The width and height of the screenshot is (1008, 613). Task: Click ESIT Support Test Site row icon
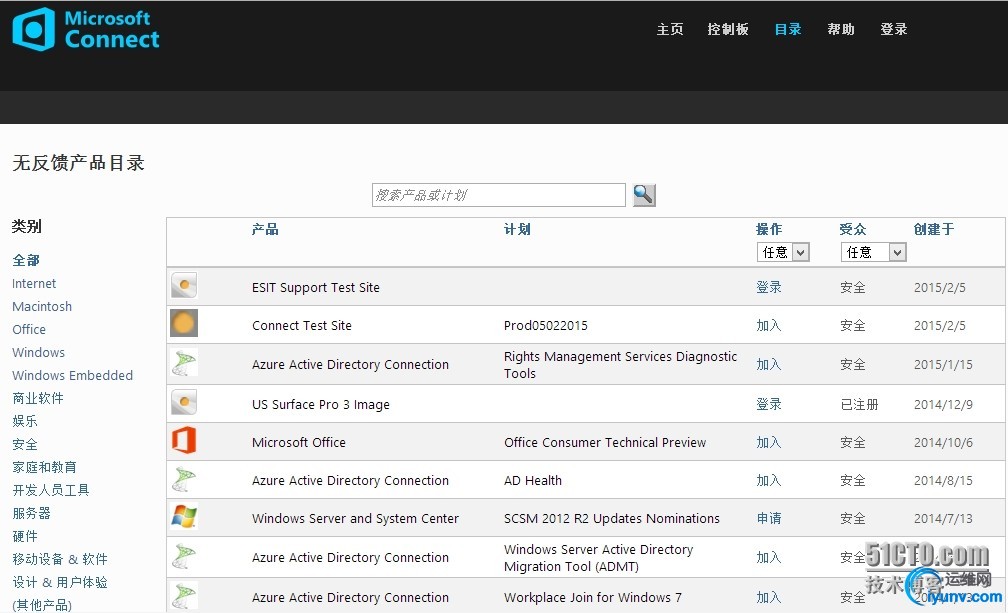[x=184, y=286]
